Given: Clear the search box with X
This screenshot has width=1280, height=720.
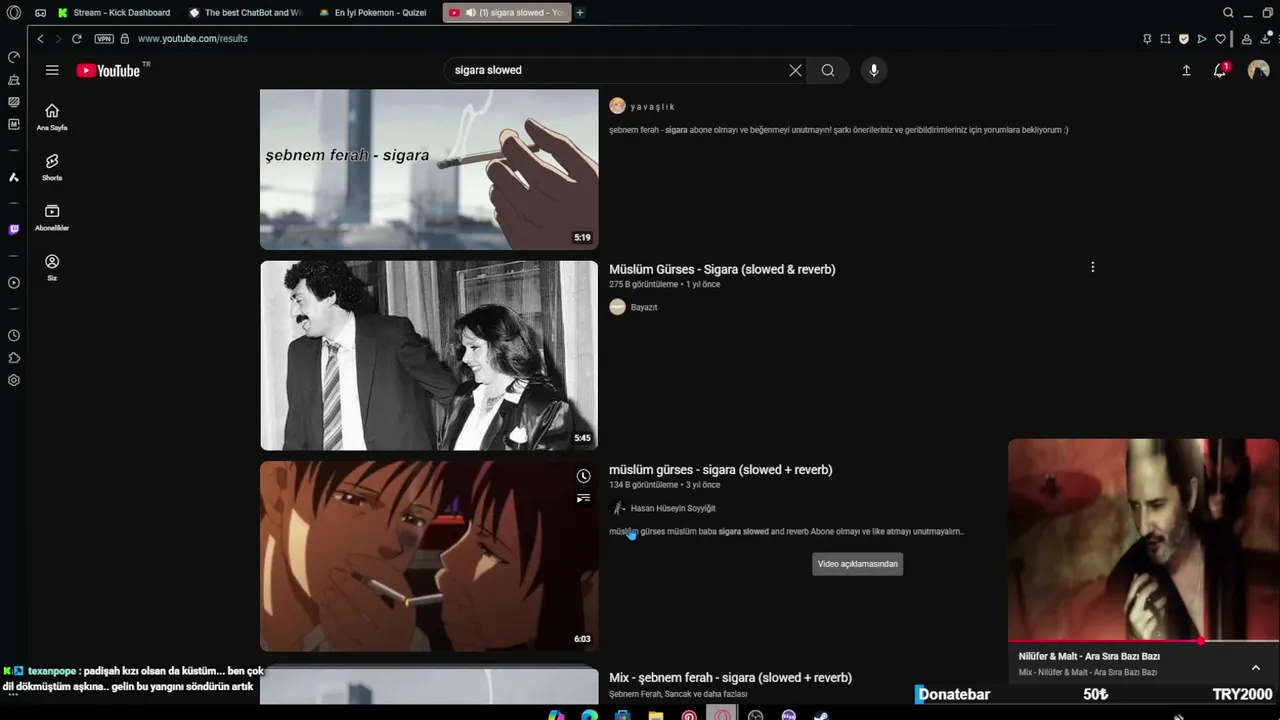Looking at the screenshot, I should point(795,70).
